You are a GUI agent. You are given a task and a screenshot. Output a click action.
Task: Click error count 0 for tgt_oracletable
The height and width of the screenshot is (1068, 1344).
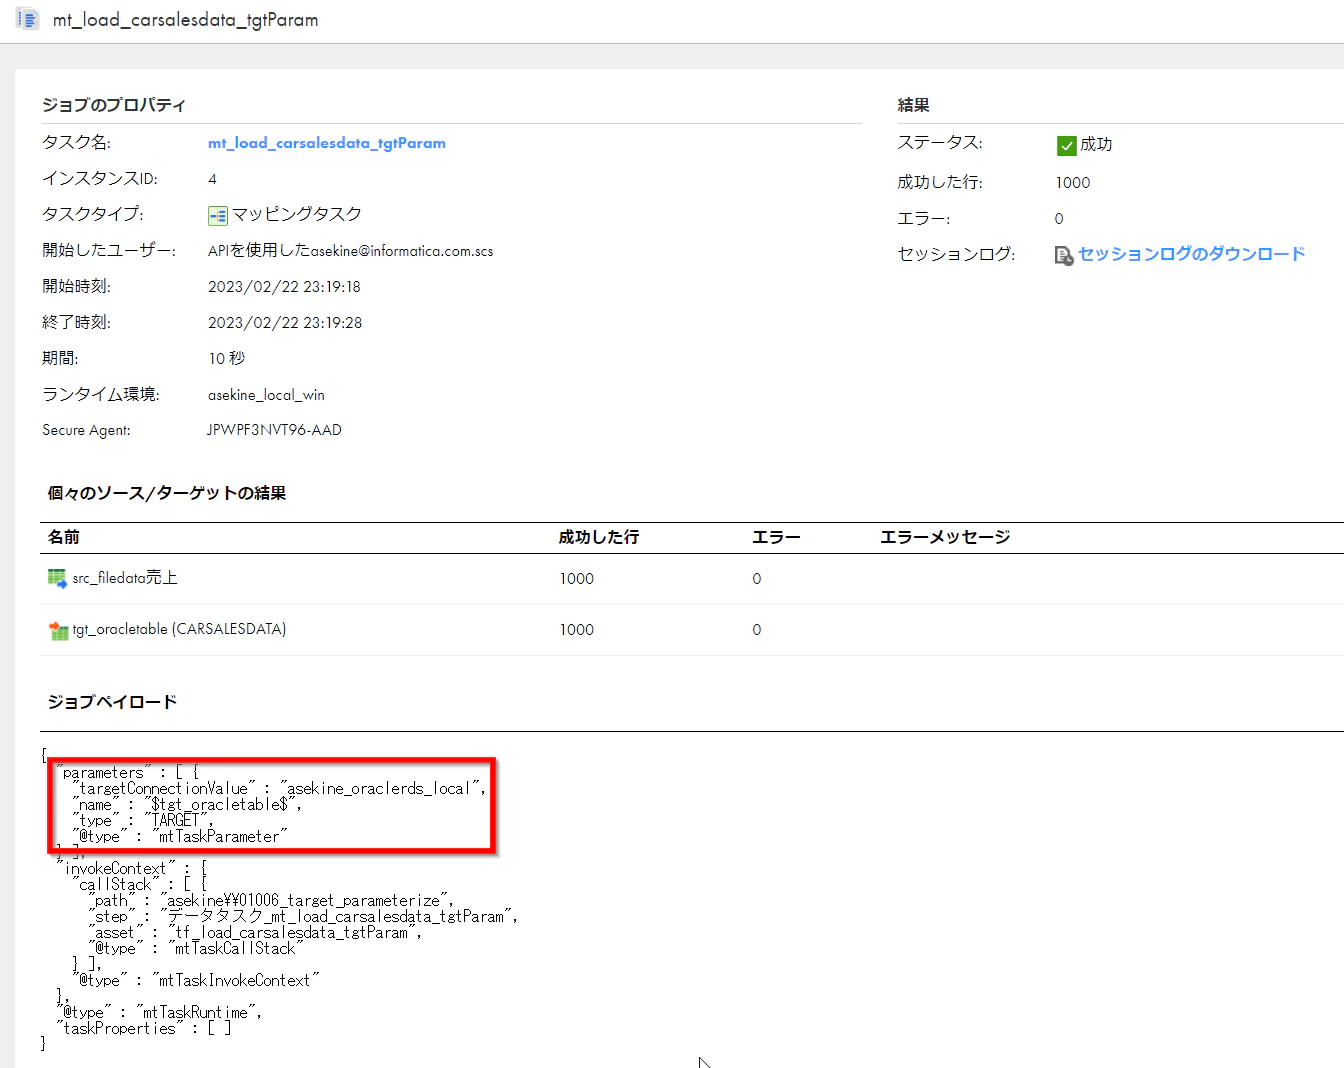tap(757, 630)
